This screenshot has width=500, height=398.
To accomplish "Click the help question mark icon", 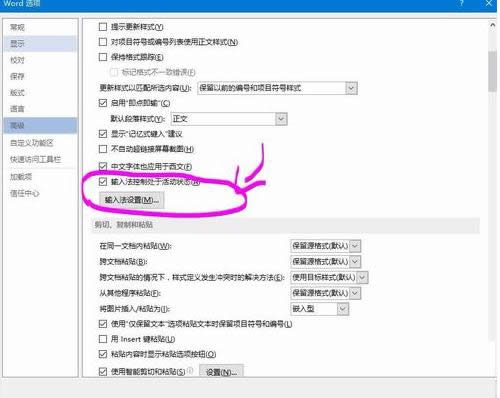I will [x=462, y=3].
